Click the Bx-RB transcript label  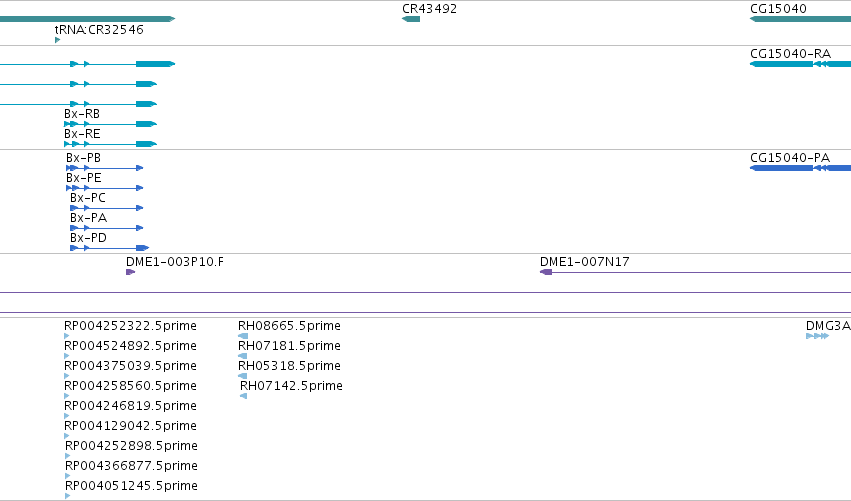pos(82,114)
